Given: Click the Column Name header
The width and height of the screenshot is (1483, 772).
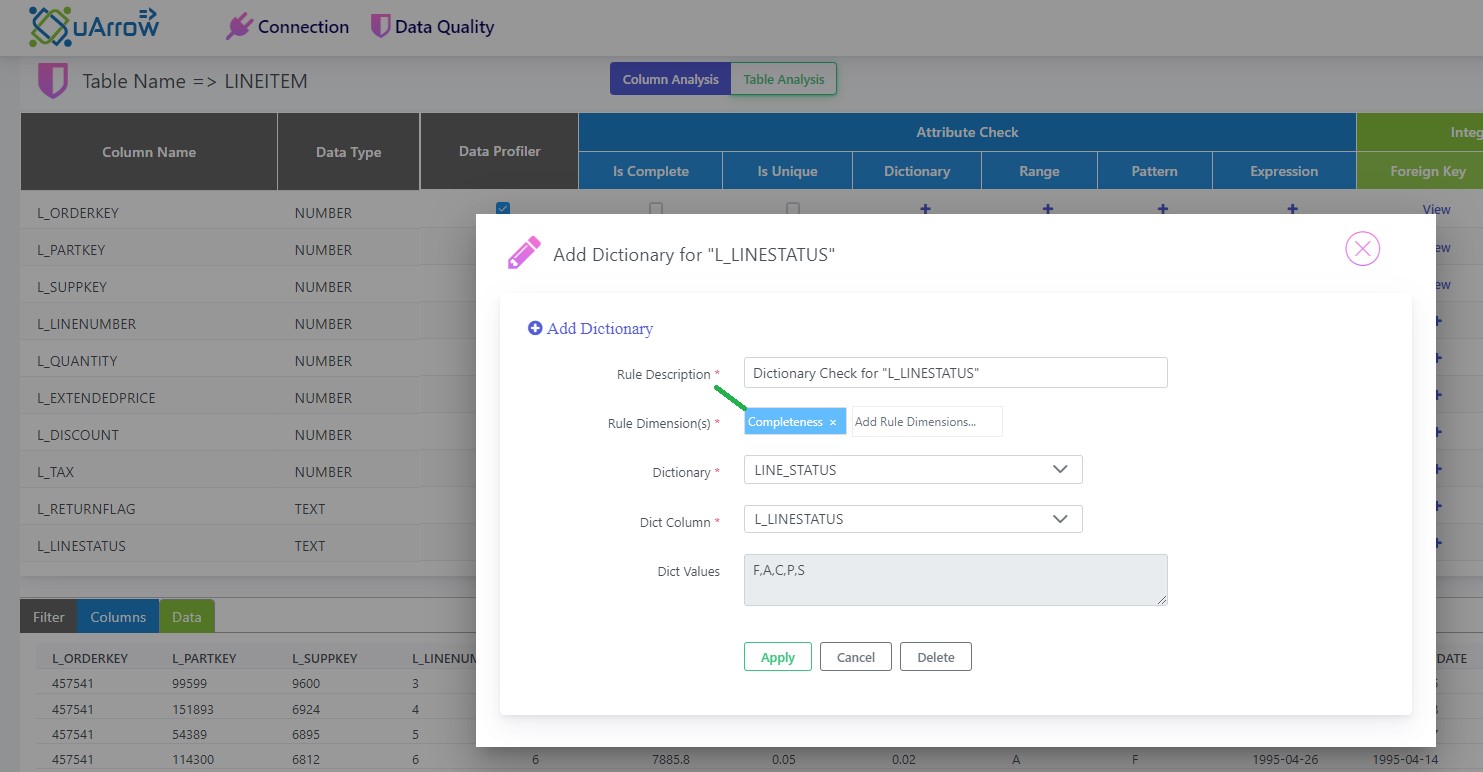Looking at the screenshot, I should point(149,152).
